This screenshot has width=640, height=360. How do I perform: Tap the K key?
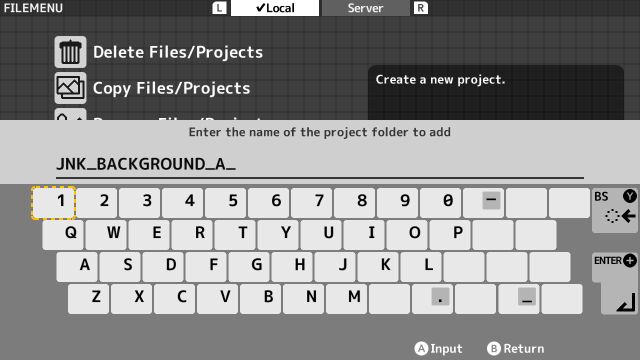[x=378, y=267]
